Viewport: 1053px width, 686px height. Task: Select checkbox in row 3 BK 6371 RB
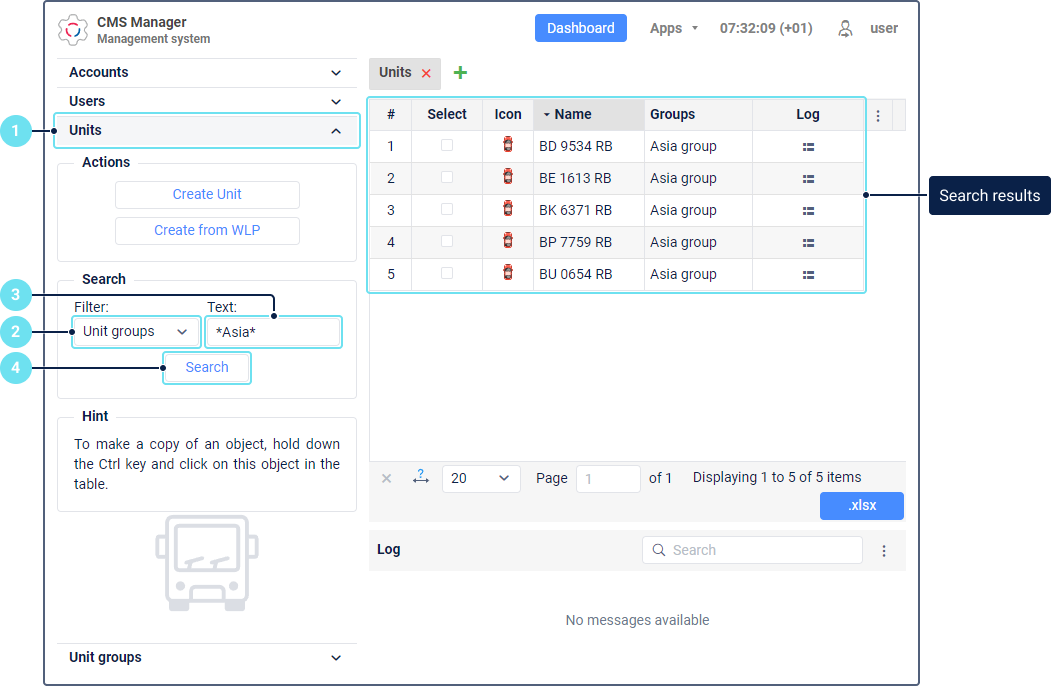tap(447, 210)
